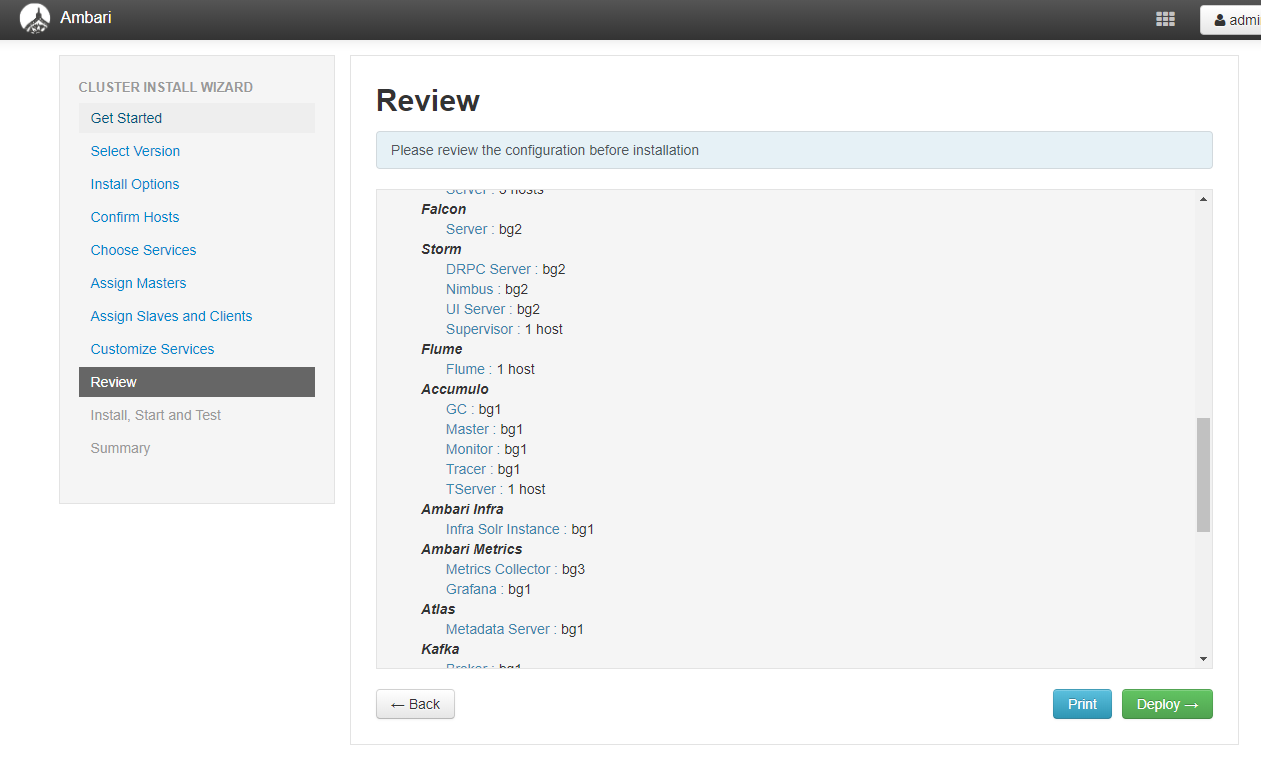
Task: Click 'GC : bg1' row
Action: pos(474,409)
